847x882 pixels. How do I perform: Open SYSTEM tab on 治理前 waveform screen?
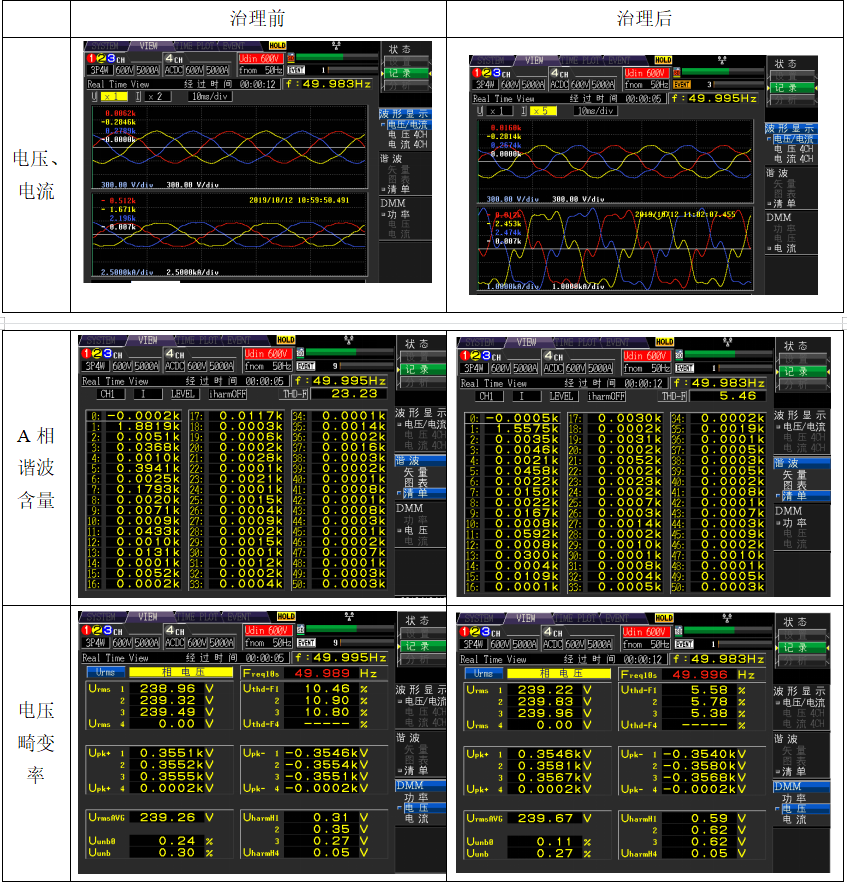[x=105, y=46]
